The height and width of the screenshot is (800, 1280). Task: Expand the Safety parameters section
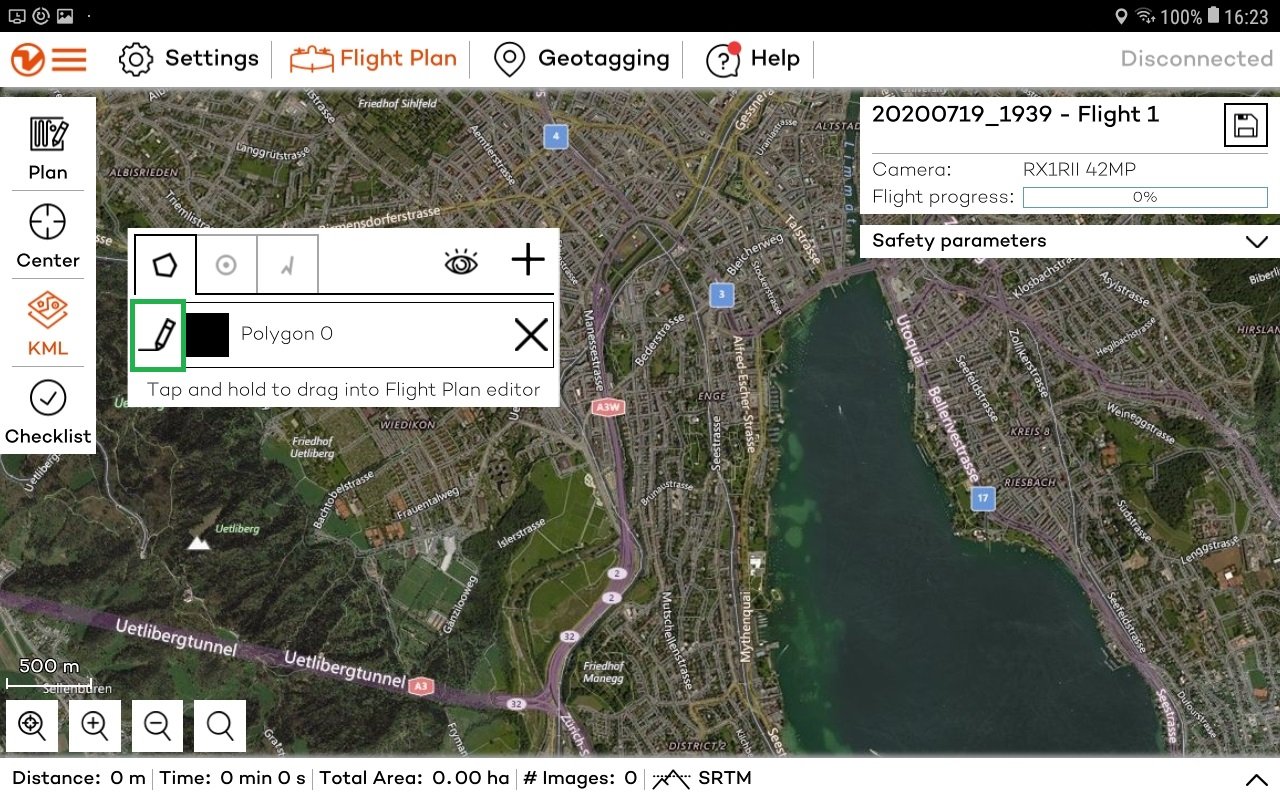1257,241
